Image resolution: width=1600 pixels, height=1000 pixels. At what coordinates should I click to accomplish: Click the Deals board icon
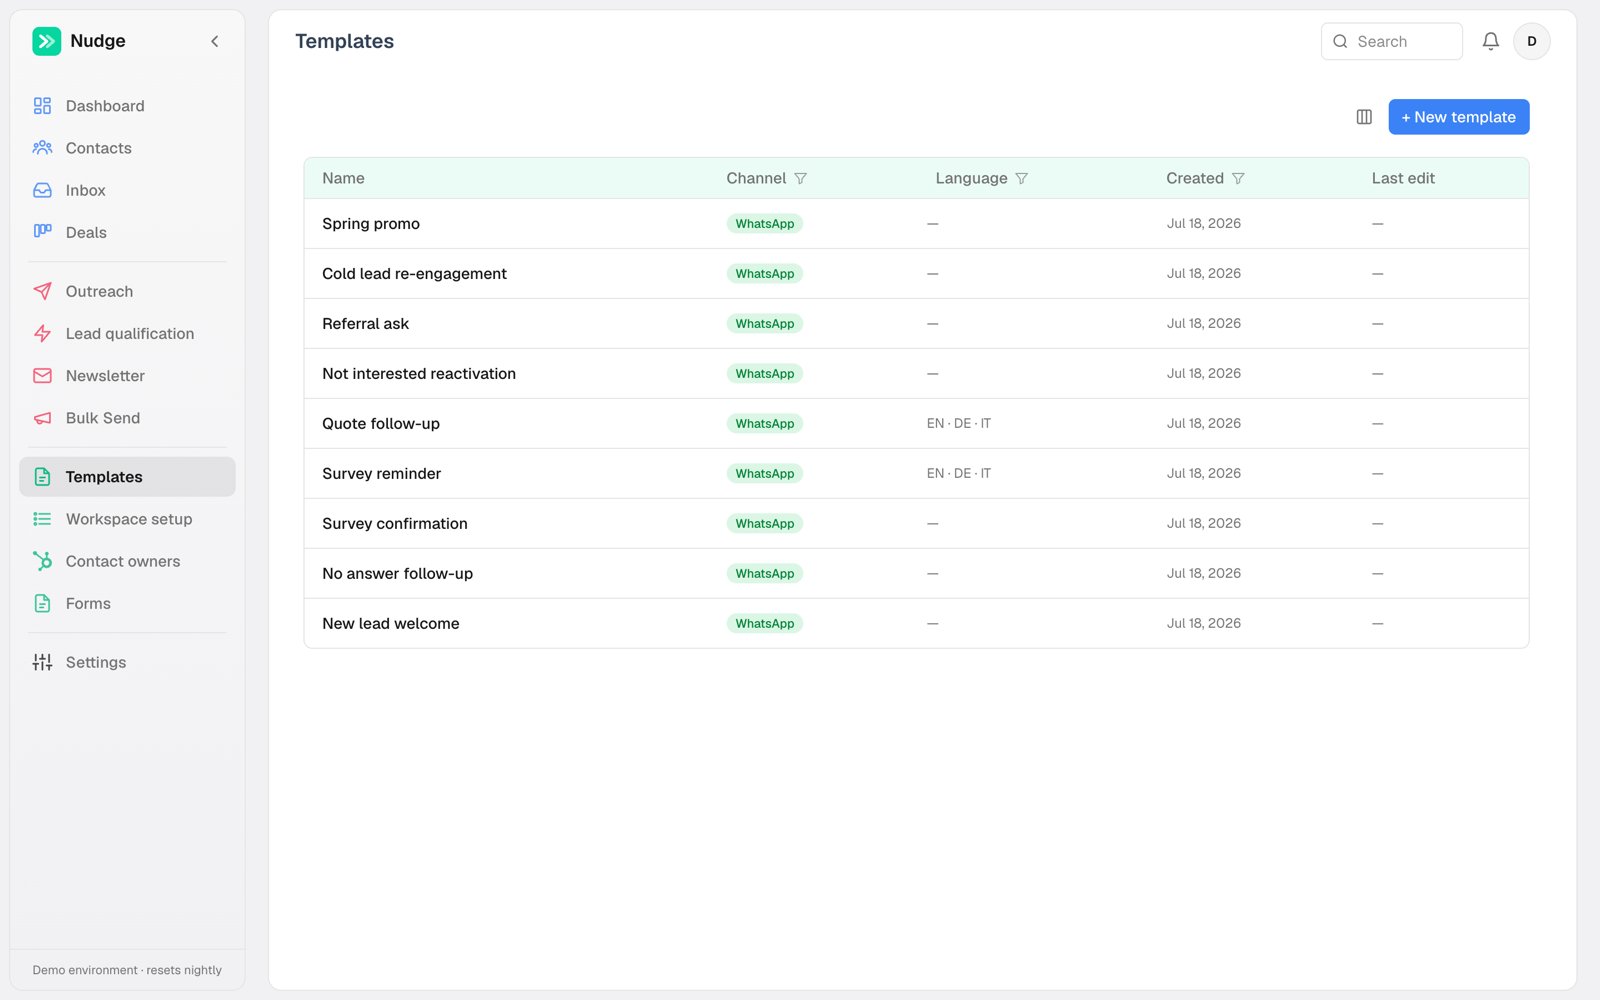[x=42, y=232]
